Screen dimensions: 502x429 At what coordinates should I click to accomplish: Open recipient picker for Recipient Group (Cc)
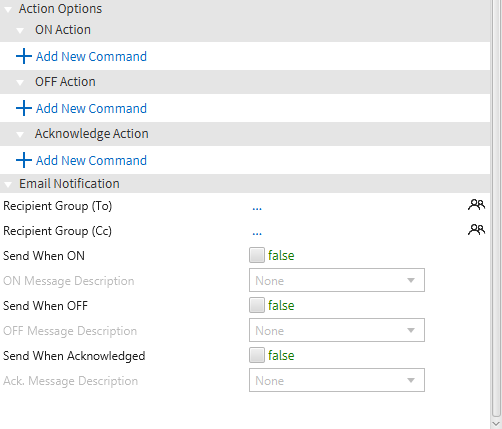tap(476, 229)
